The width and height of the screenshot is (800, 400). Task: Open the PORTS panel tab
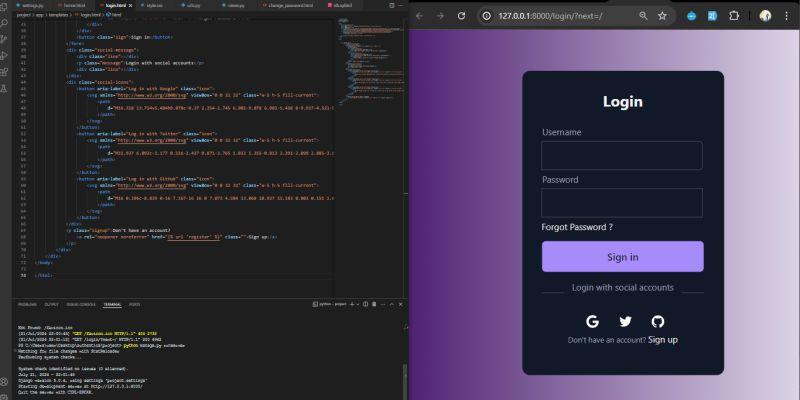tap(134, 305)
